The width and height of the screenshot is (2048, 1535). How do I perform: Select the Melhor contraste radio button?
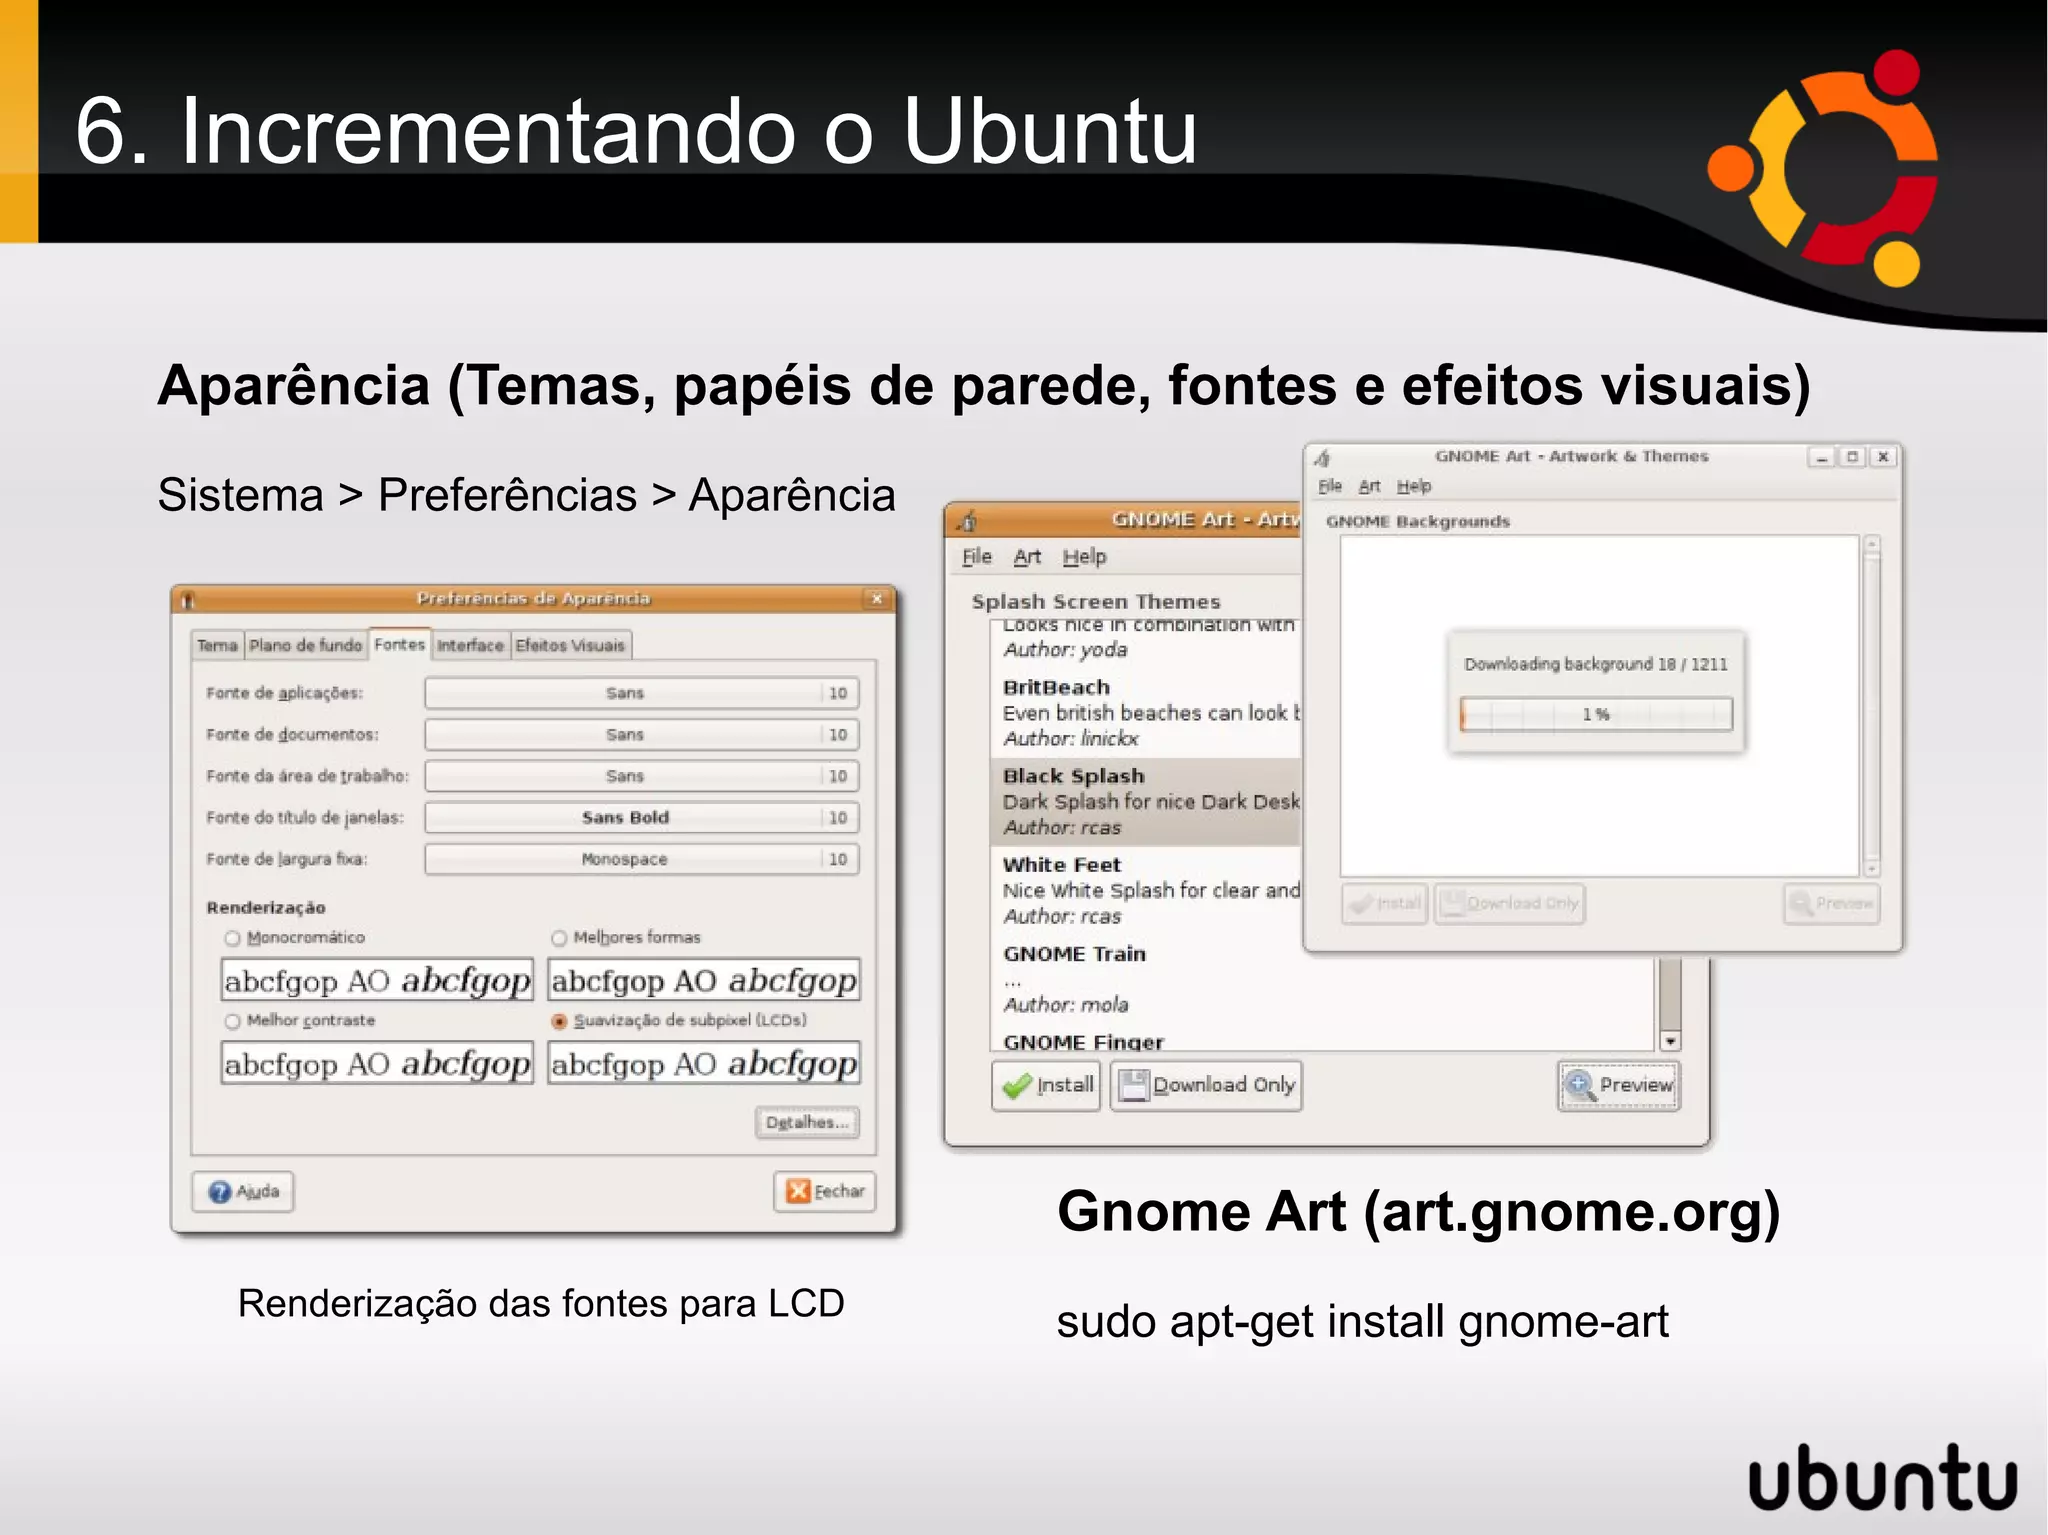(233, 1021)
